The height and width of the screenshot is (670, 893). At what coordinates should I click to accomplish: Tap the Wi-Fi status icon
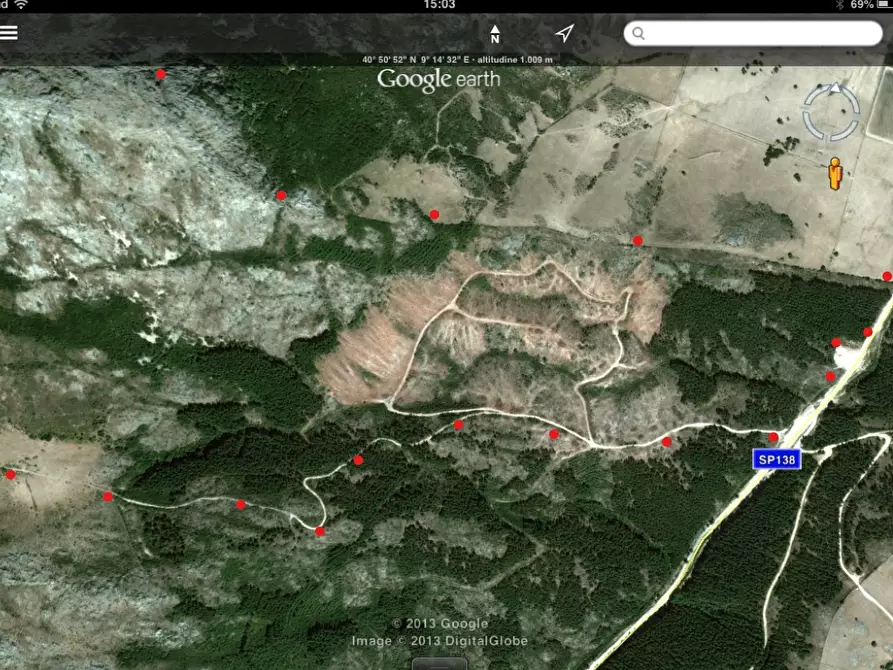[21, 5]
